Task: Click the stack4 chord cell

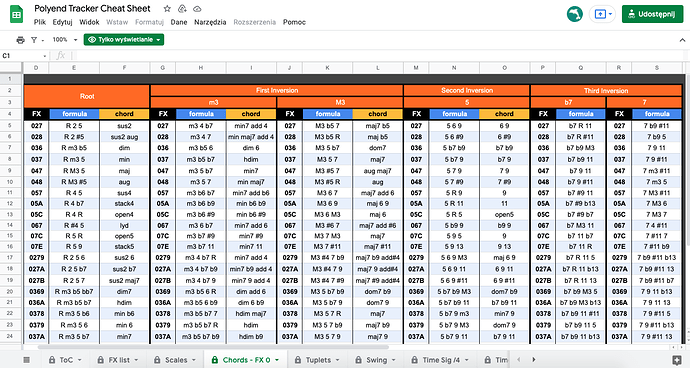Action: click(124, 204)
